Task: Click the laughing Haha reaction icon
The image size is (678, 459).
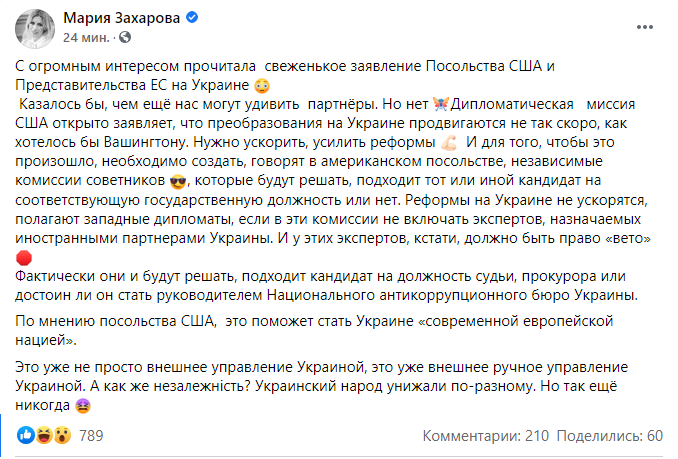Action: point(44,435)
